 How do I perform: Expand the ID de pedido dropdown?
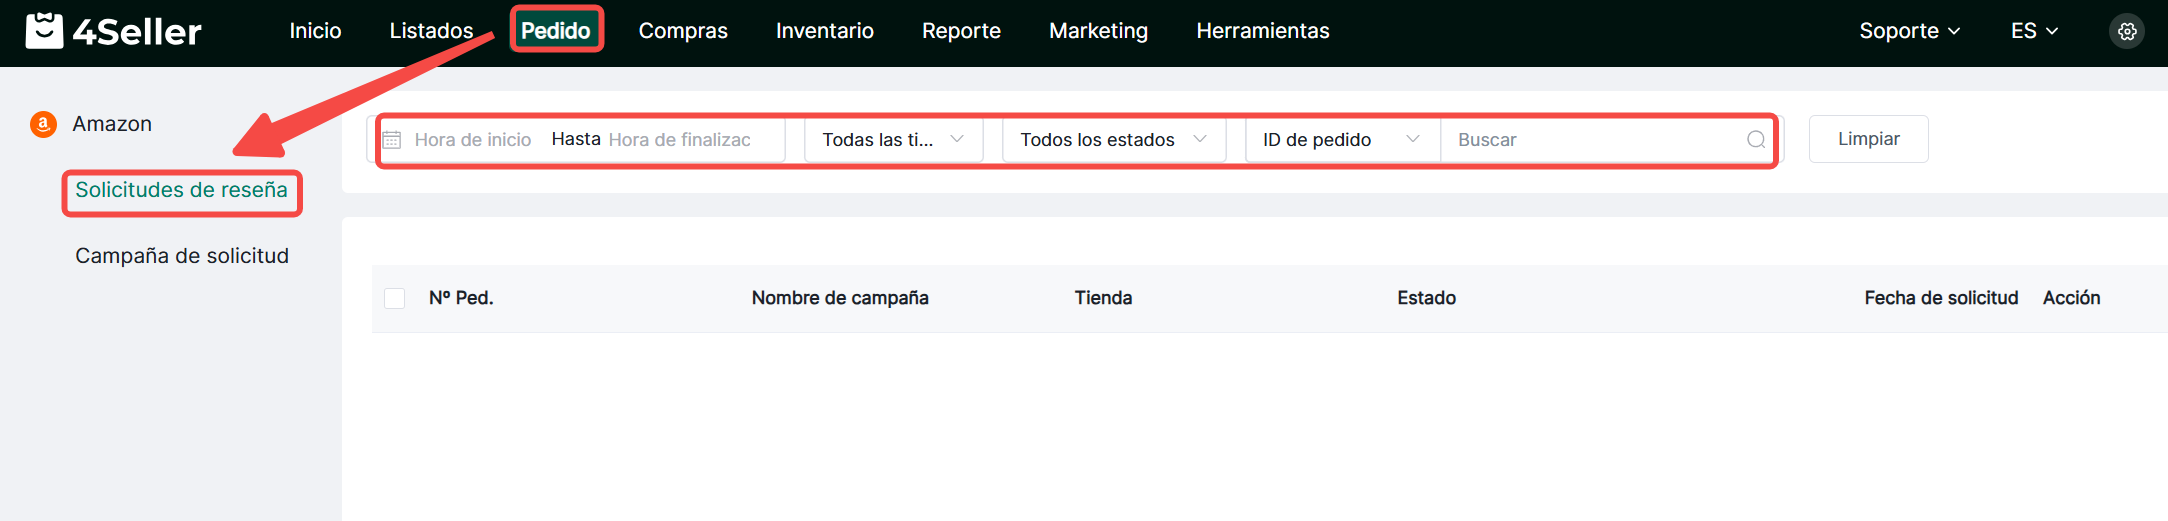pos(1340,140)
